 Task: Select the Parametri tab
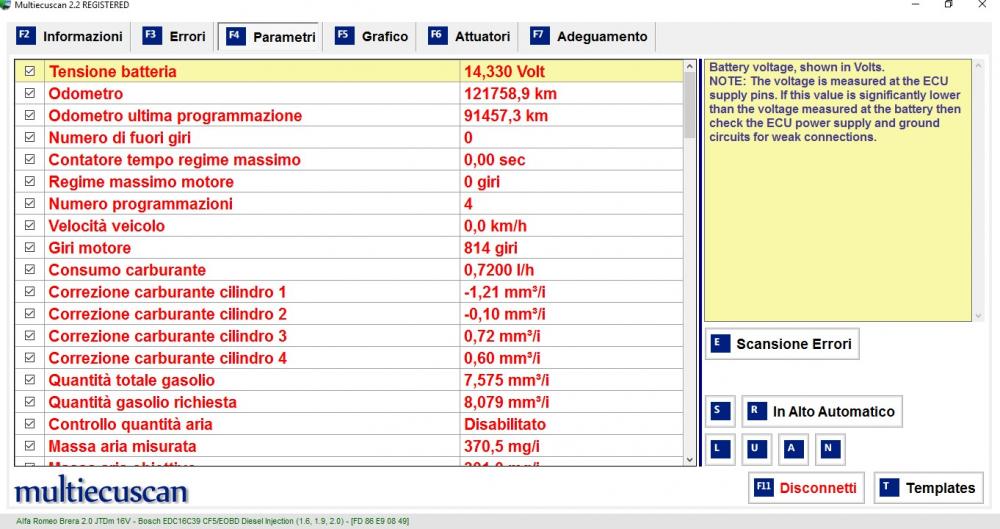[271, 36]
